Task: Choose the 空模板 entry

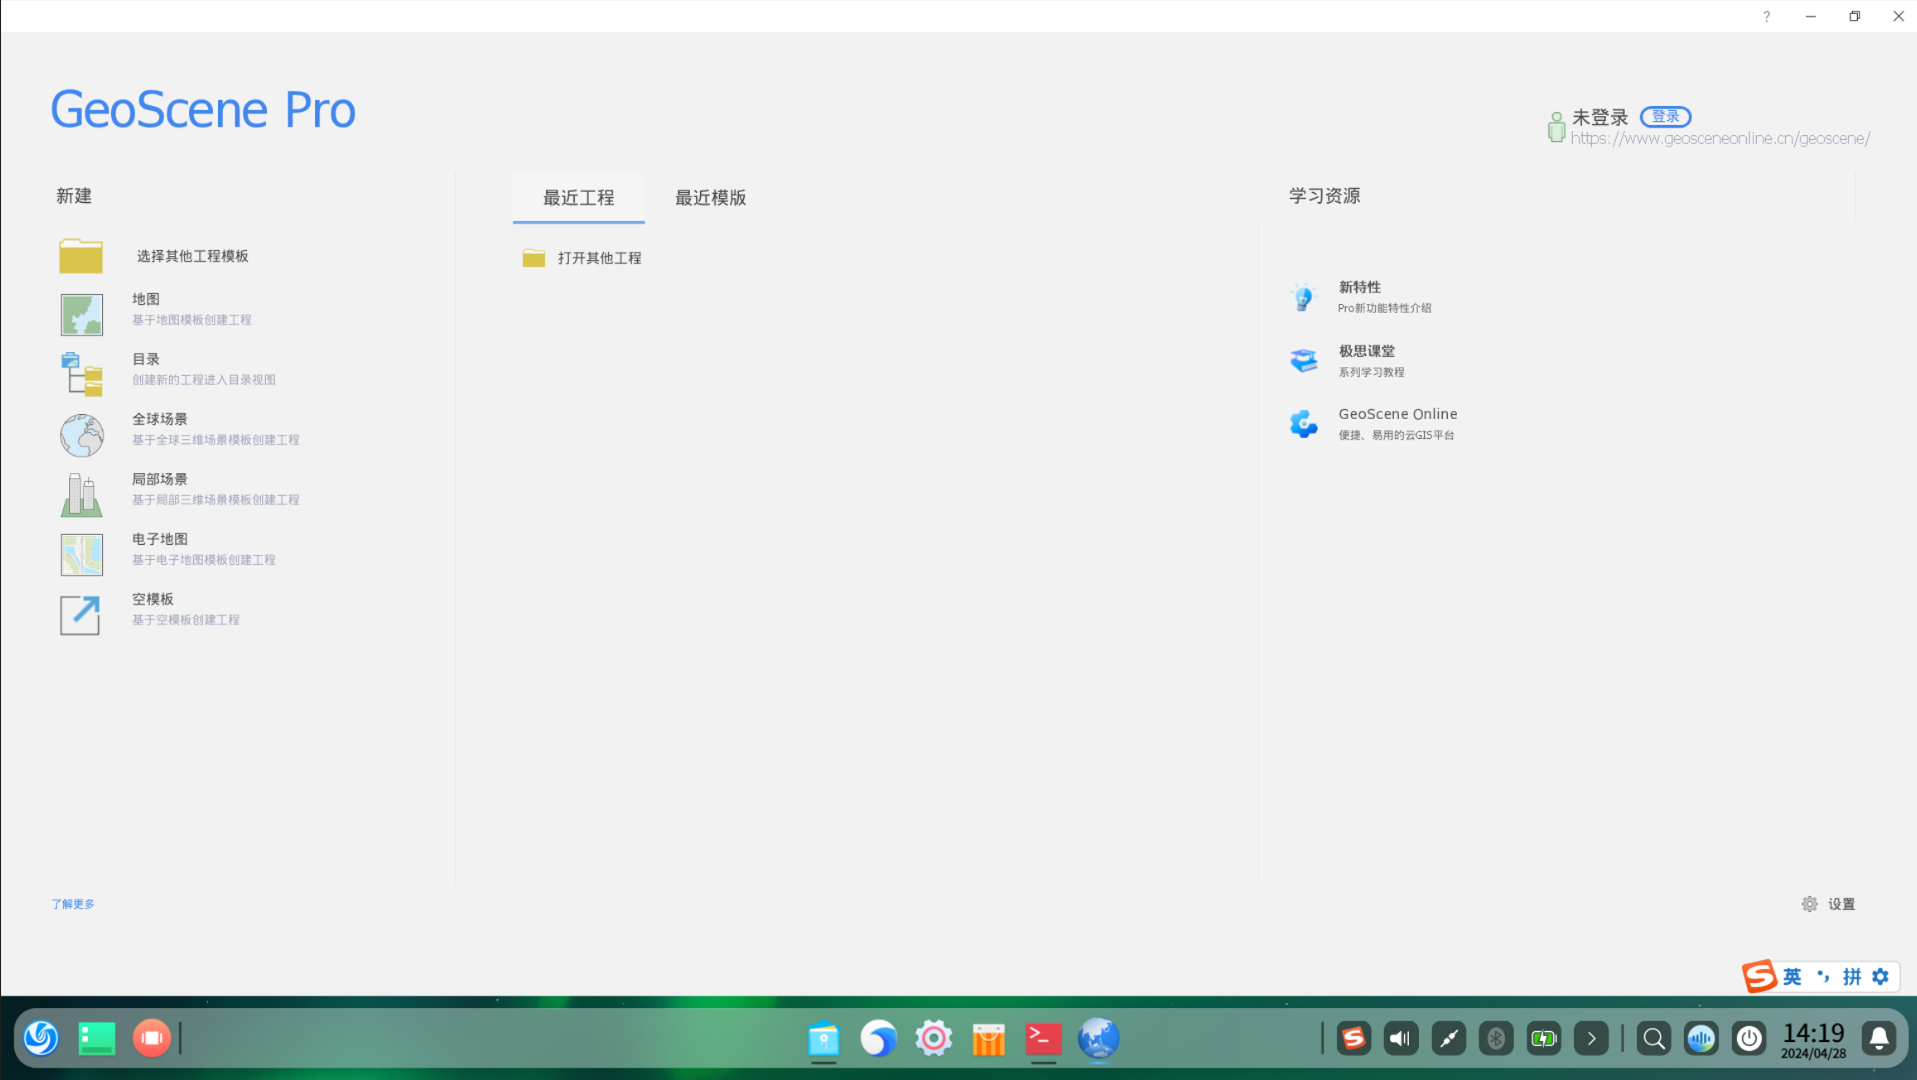Action: (x=186, y=610)
